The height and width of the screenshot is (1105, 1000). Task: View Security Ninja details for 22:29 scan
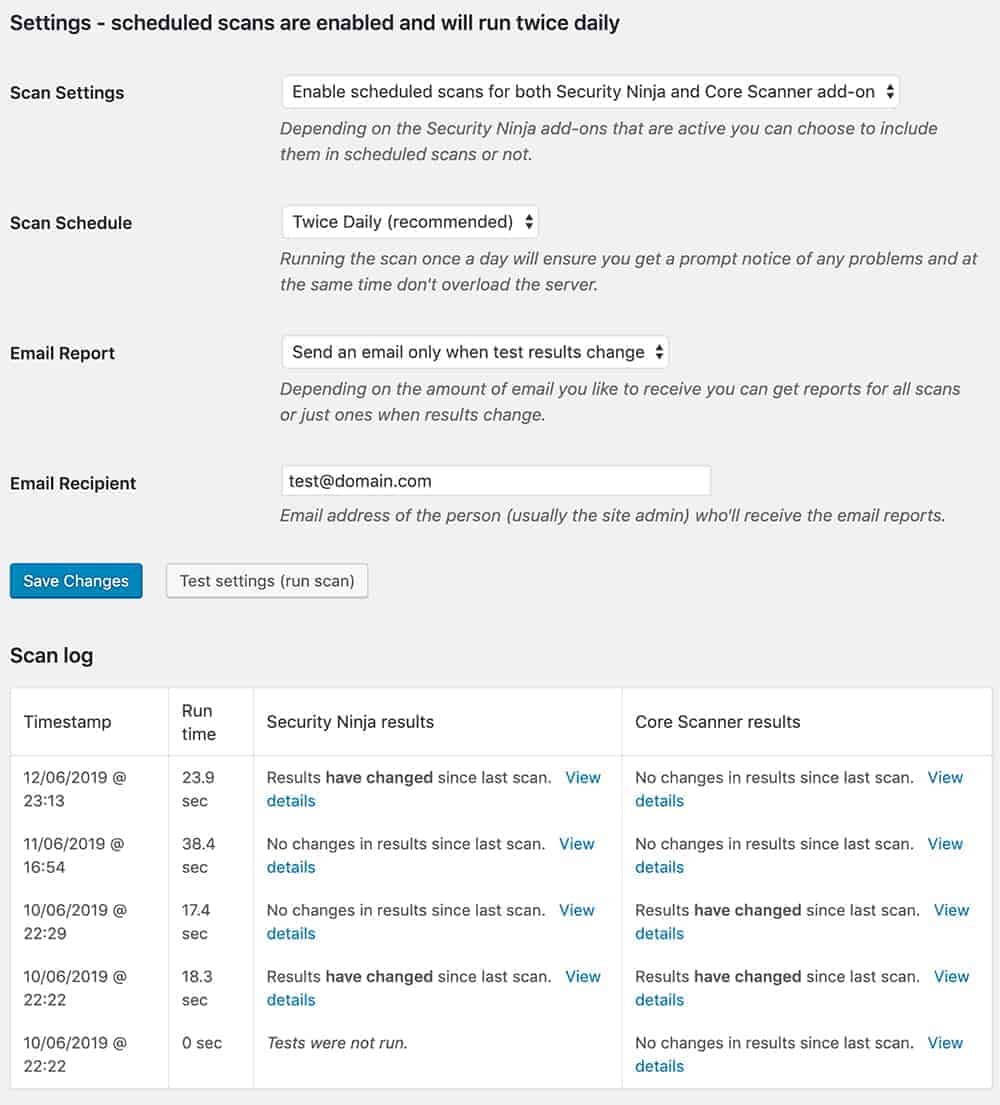pos(577,911)
